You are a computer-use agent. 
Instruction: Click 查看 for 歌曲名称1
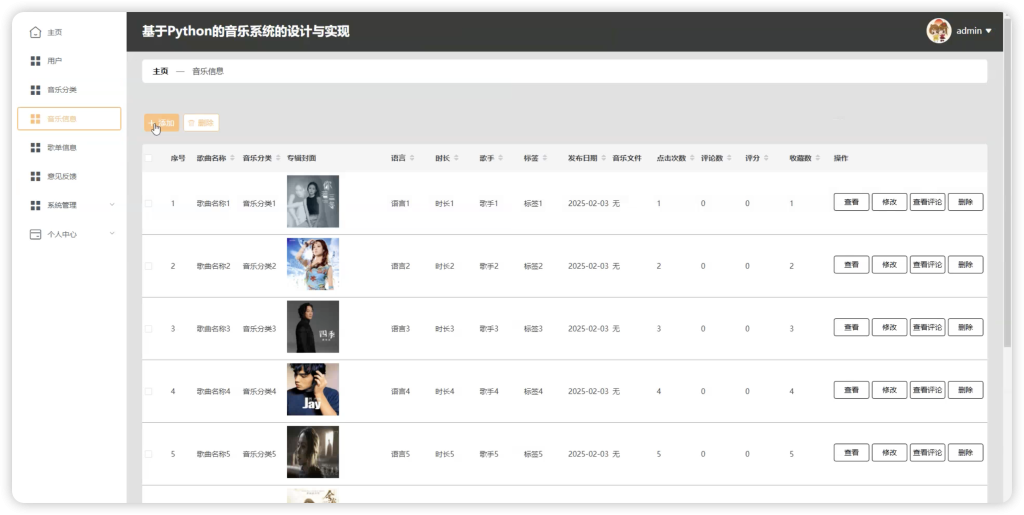pos(851,202)
